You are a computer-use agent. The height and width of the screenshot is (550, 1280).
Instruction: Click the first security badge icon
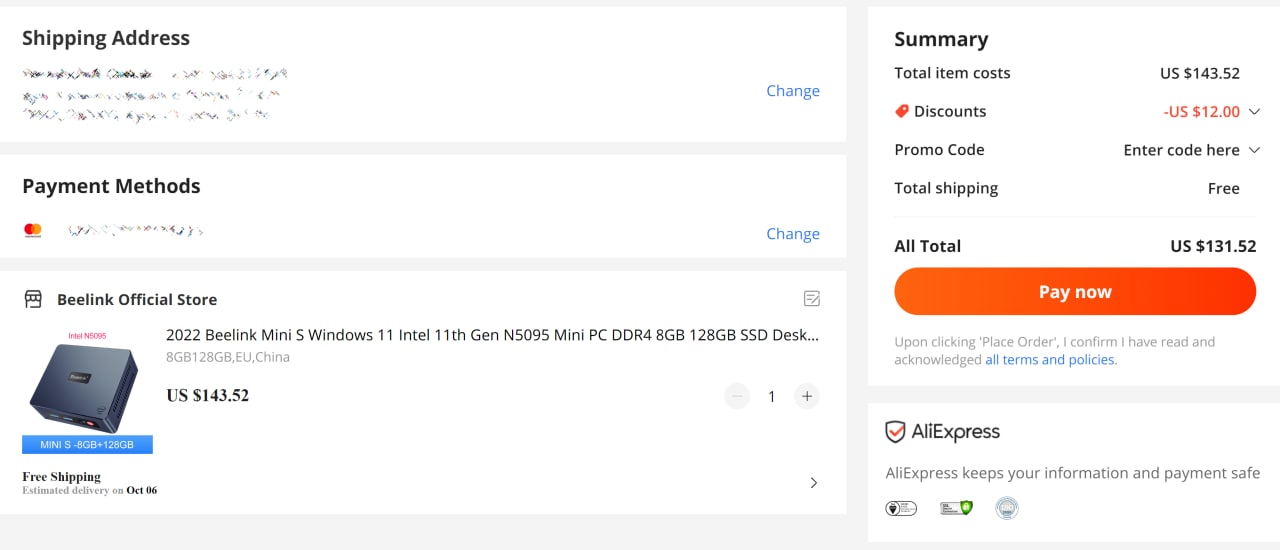coord(901,508)
